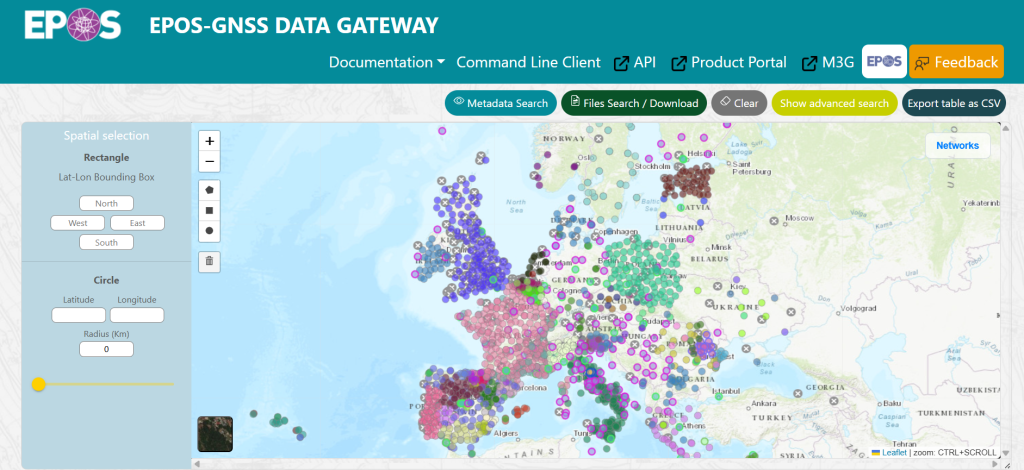1024x470 pixels.
Task: Click the radius slider handle
Action: [x=39, y=384]
